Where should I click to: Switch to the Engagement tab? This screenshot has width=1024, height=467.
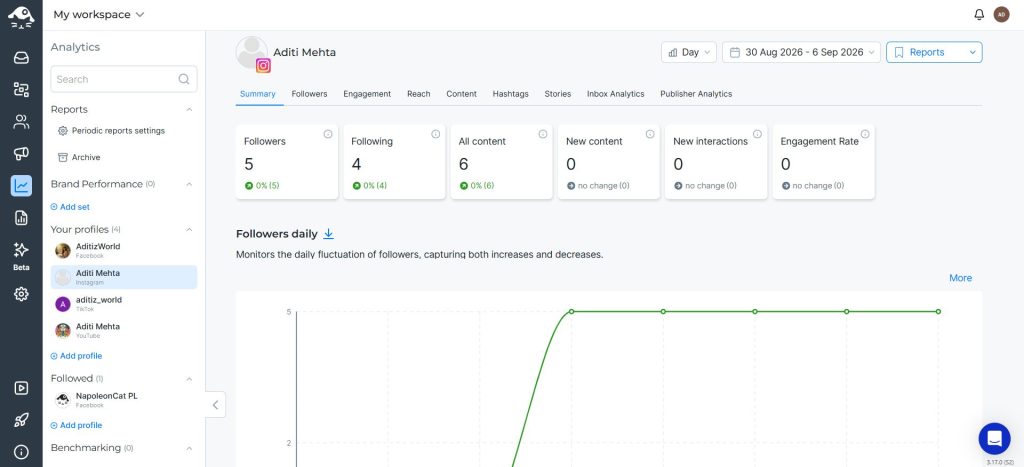(x=367, y=94)
